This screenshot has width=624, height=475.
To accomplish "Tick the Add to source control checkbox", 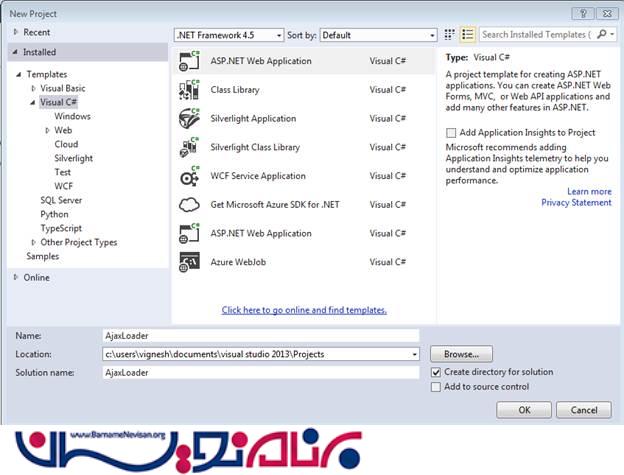I will pyautogui.click(x=435, y=387).
